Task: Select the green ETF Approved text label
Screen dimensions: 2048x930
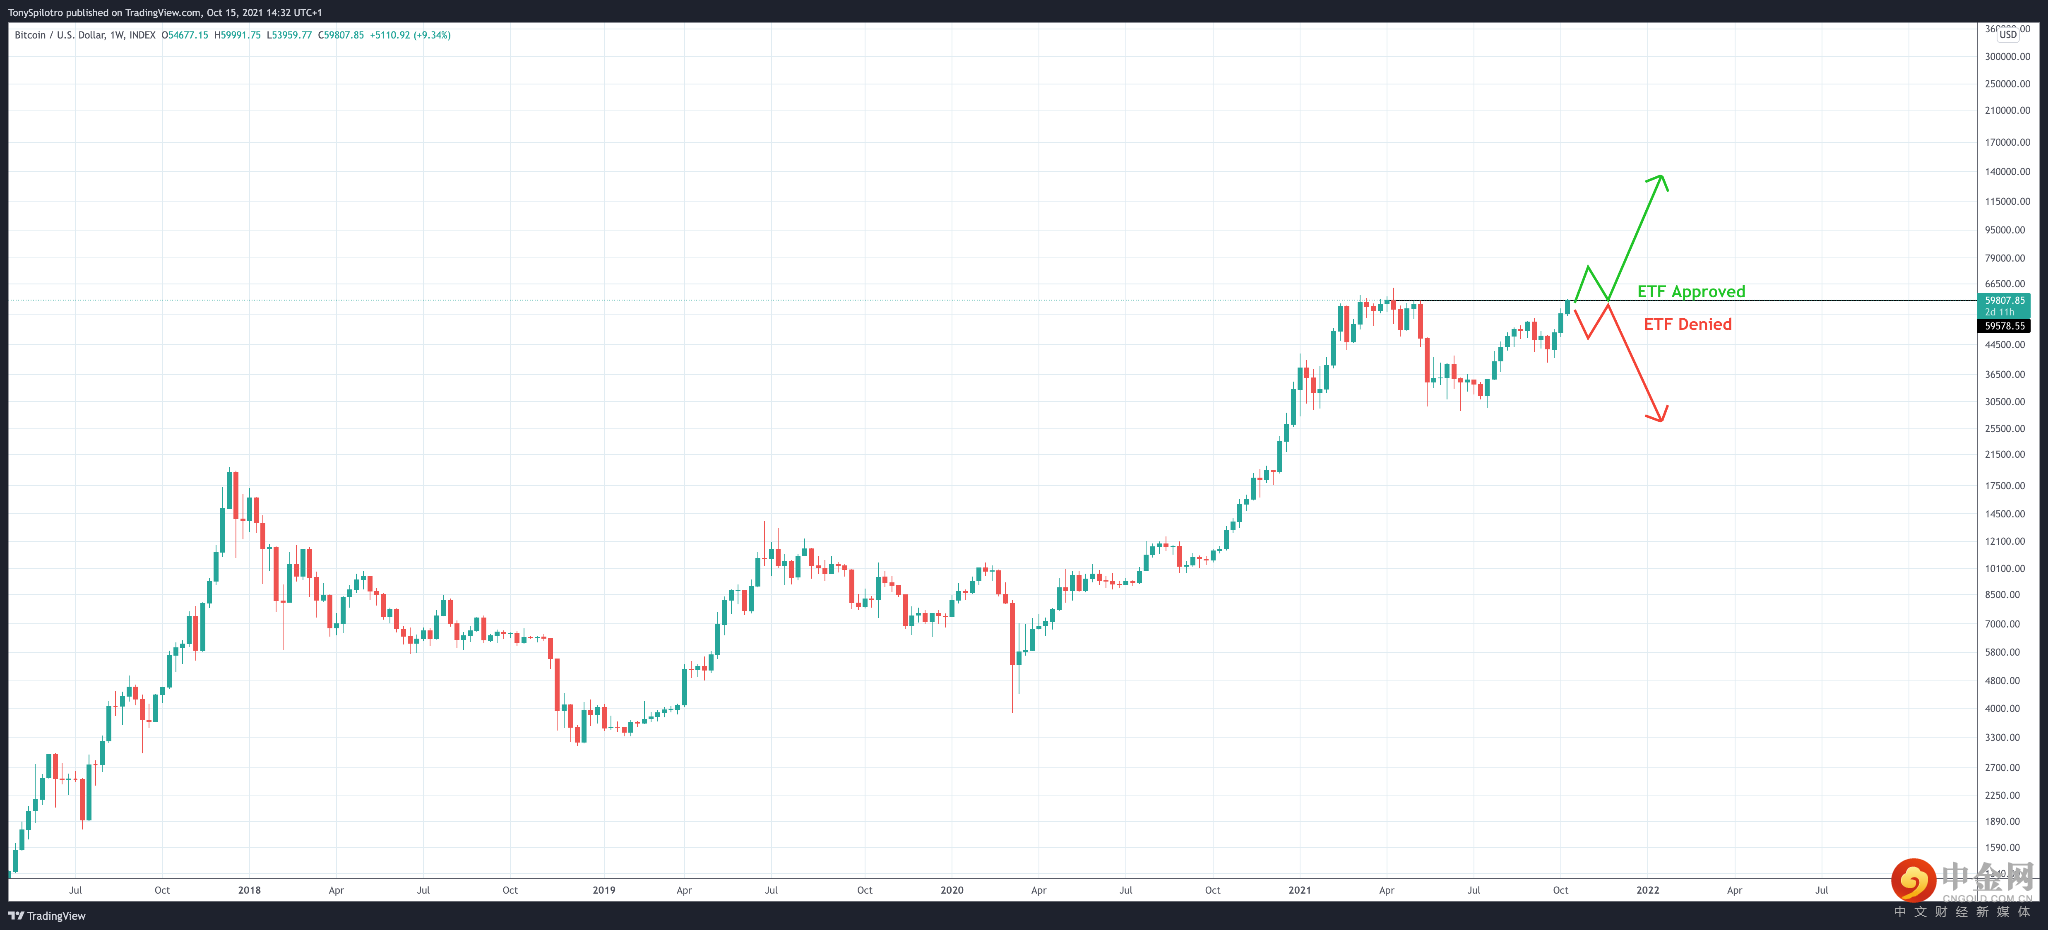Action: tap(1691, 292)
